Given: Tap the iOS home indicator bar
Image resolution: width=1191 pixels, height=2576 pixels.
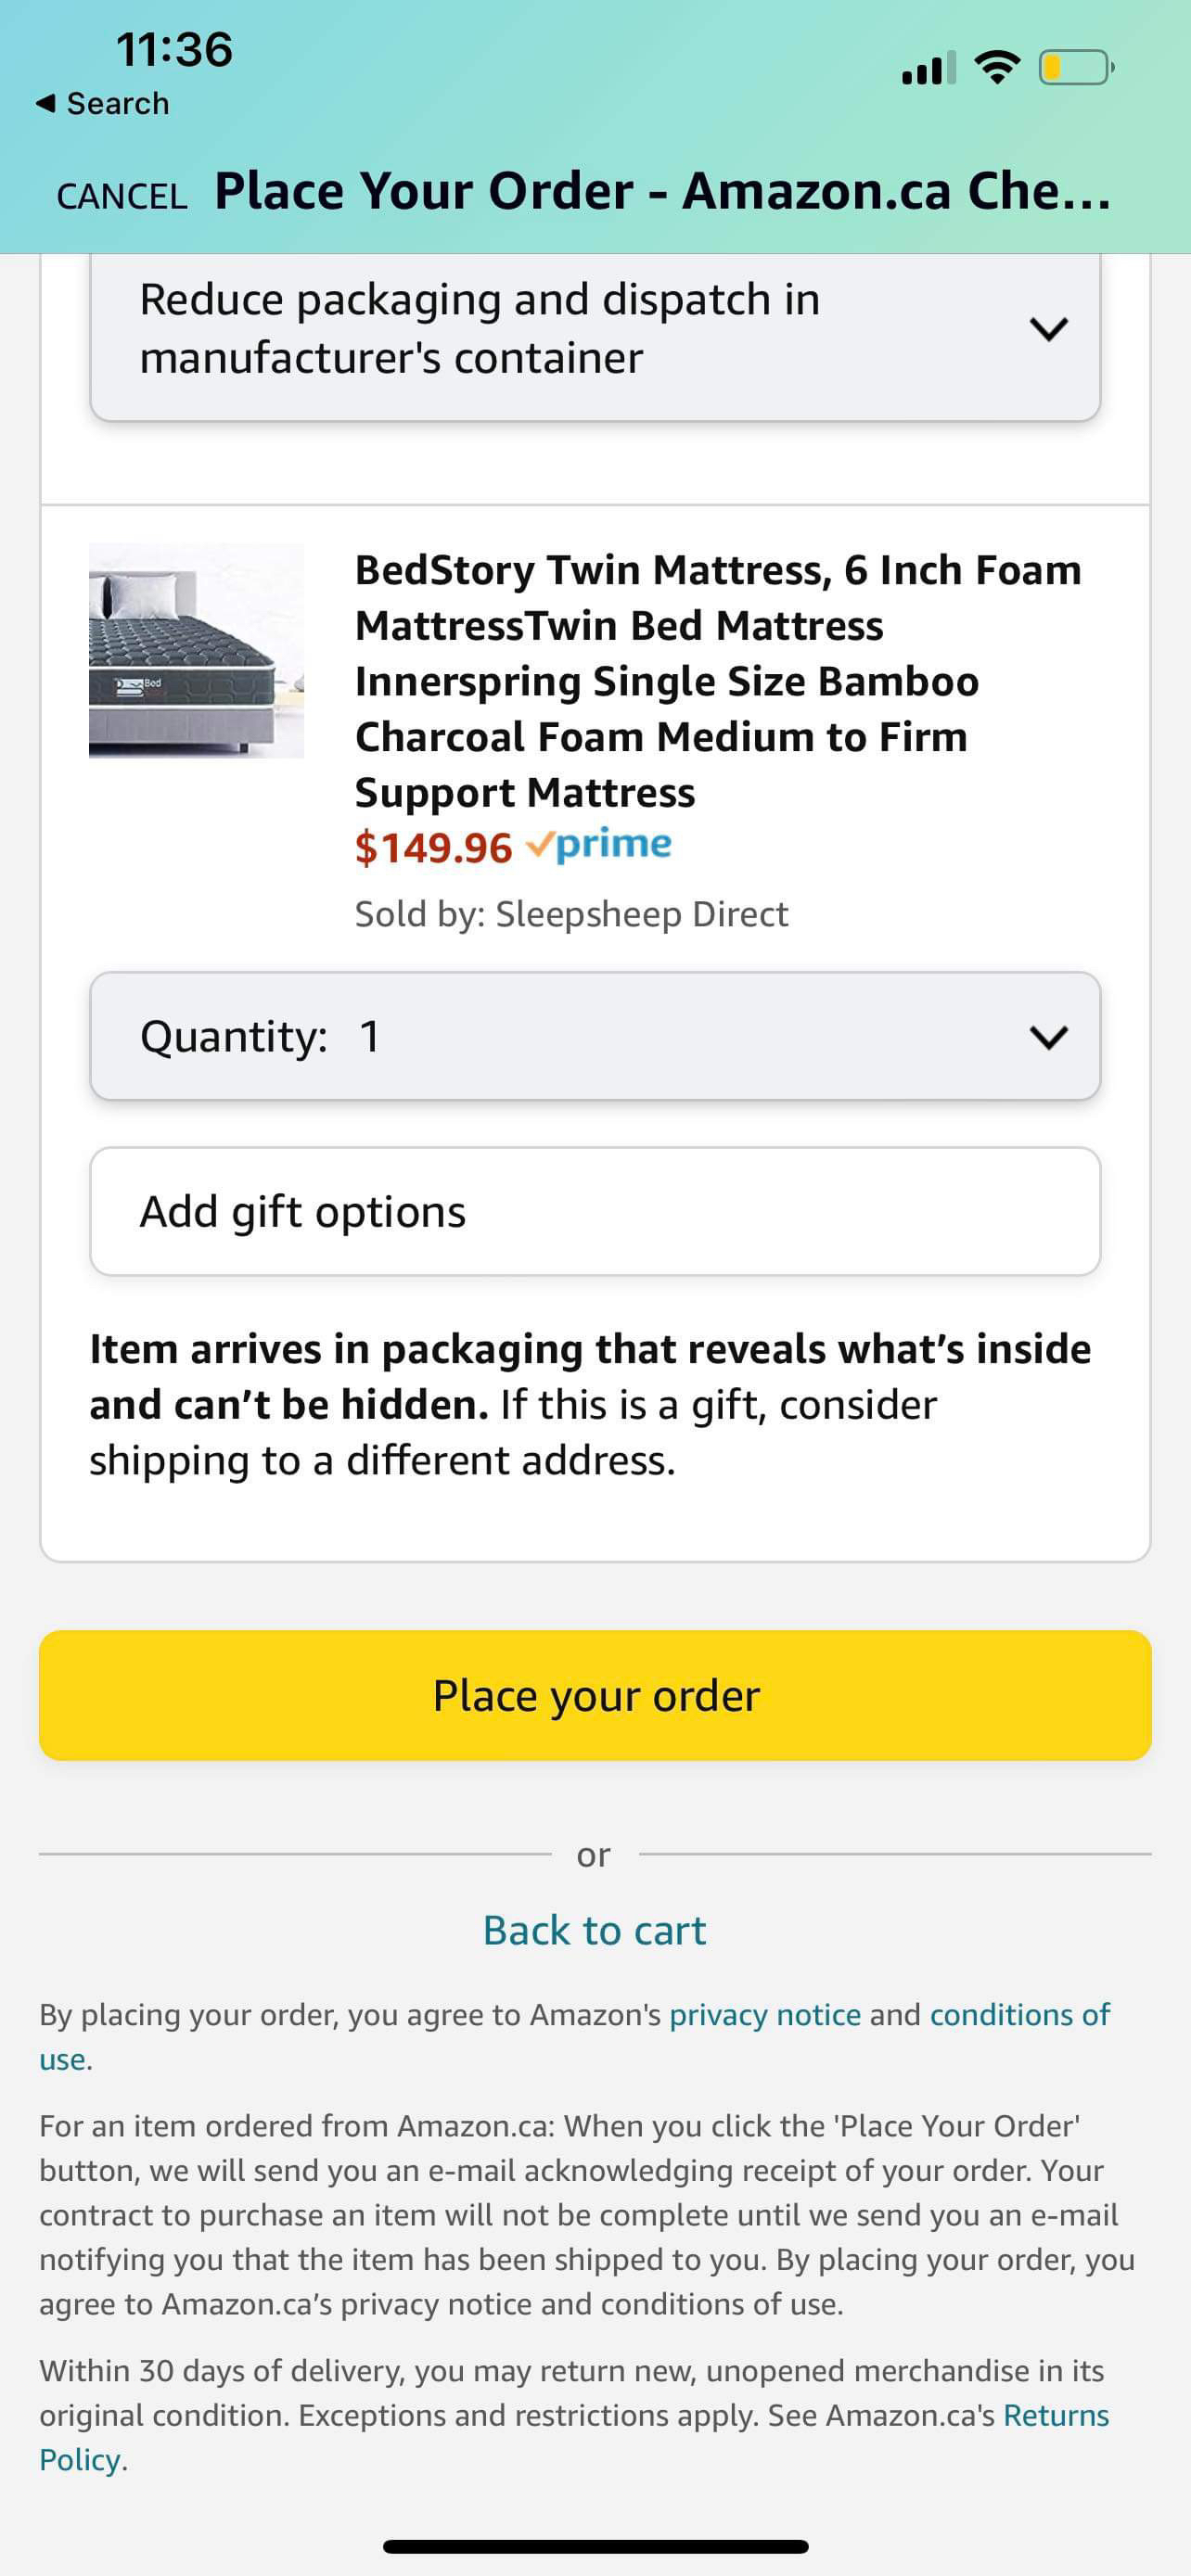Looking at the screenshot, I should click(595, 2546).
